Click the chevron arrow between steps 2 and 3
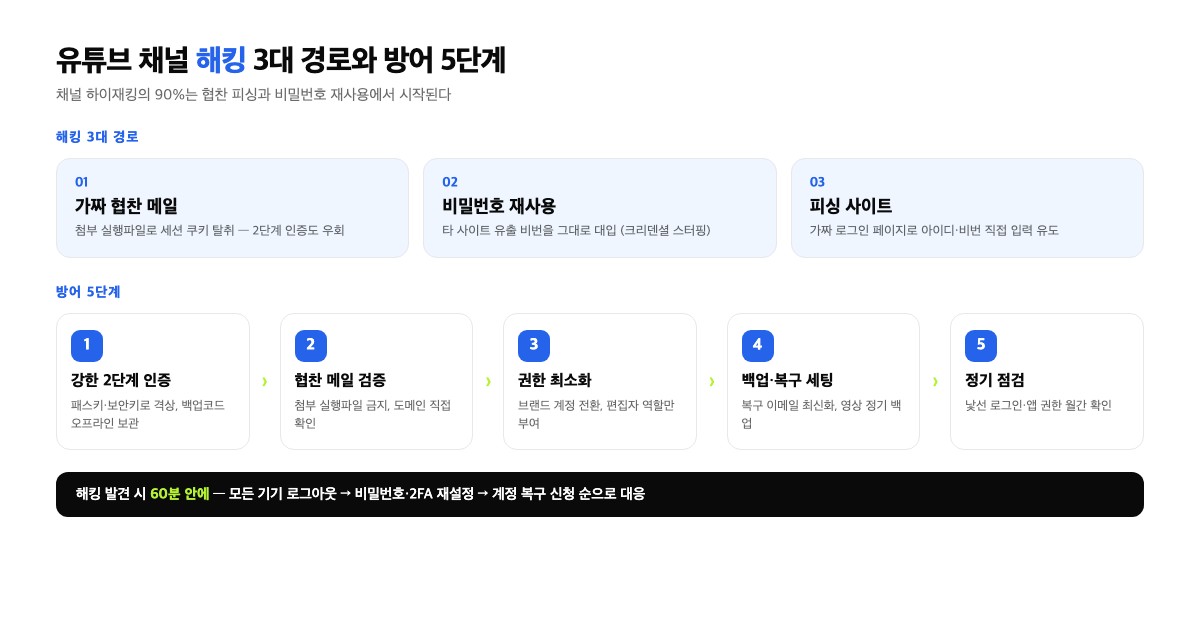 pyautogui.click(x=488, y=381)
